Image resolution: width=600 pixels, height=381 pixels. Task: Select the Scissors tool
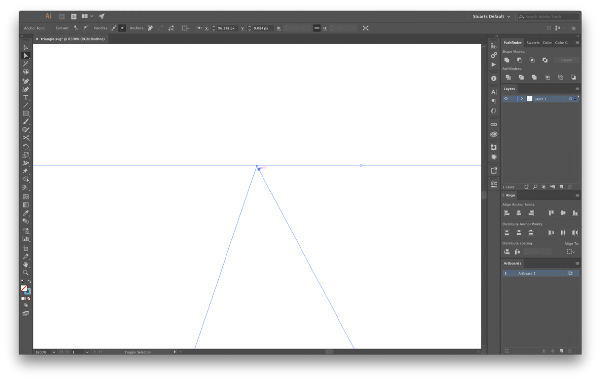pos(26,138)
